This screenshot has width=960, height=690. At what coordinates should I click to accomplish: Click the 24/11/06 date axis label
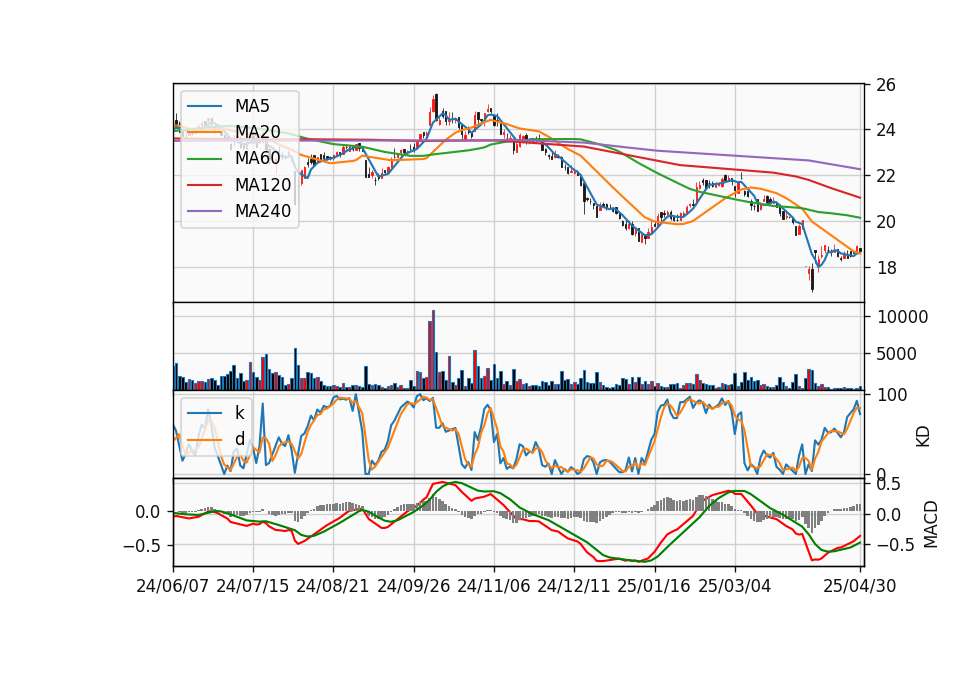click(493, 586)
